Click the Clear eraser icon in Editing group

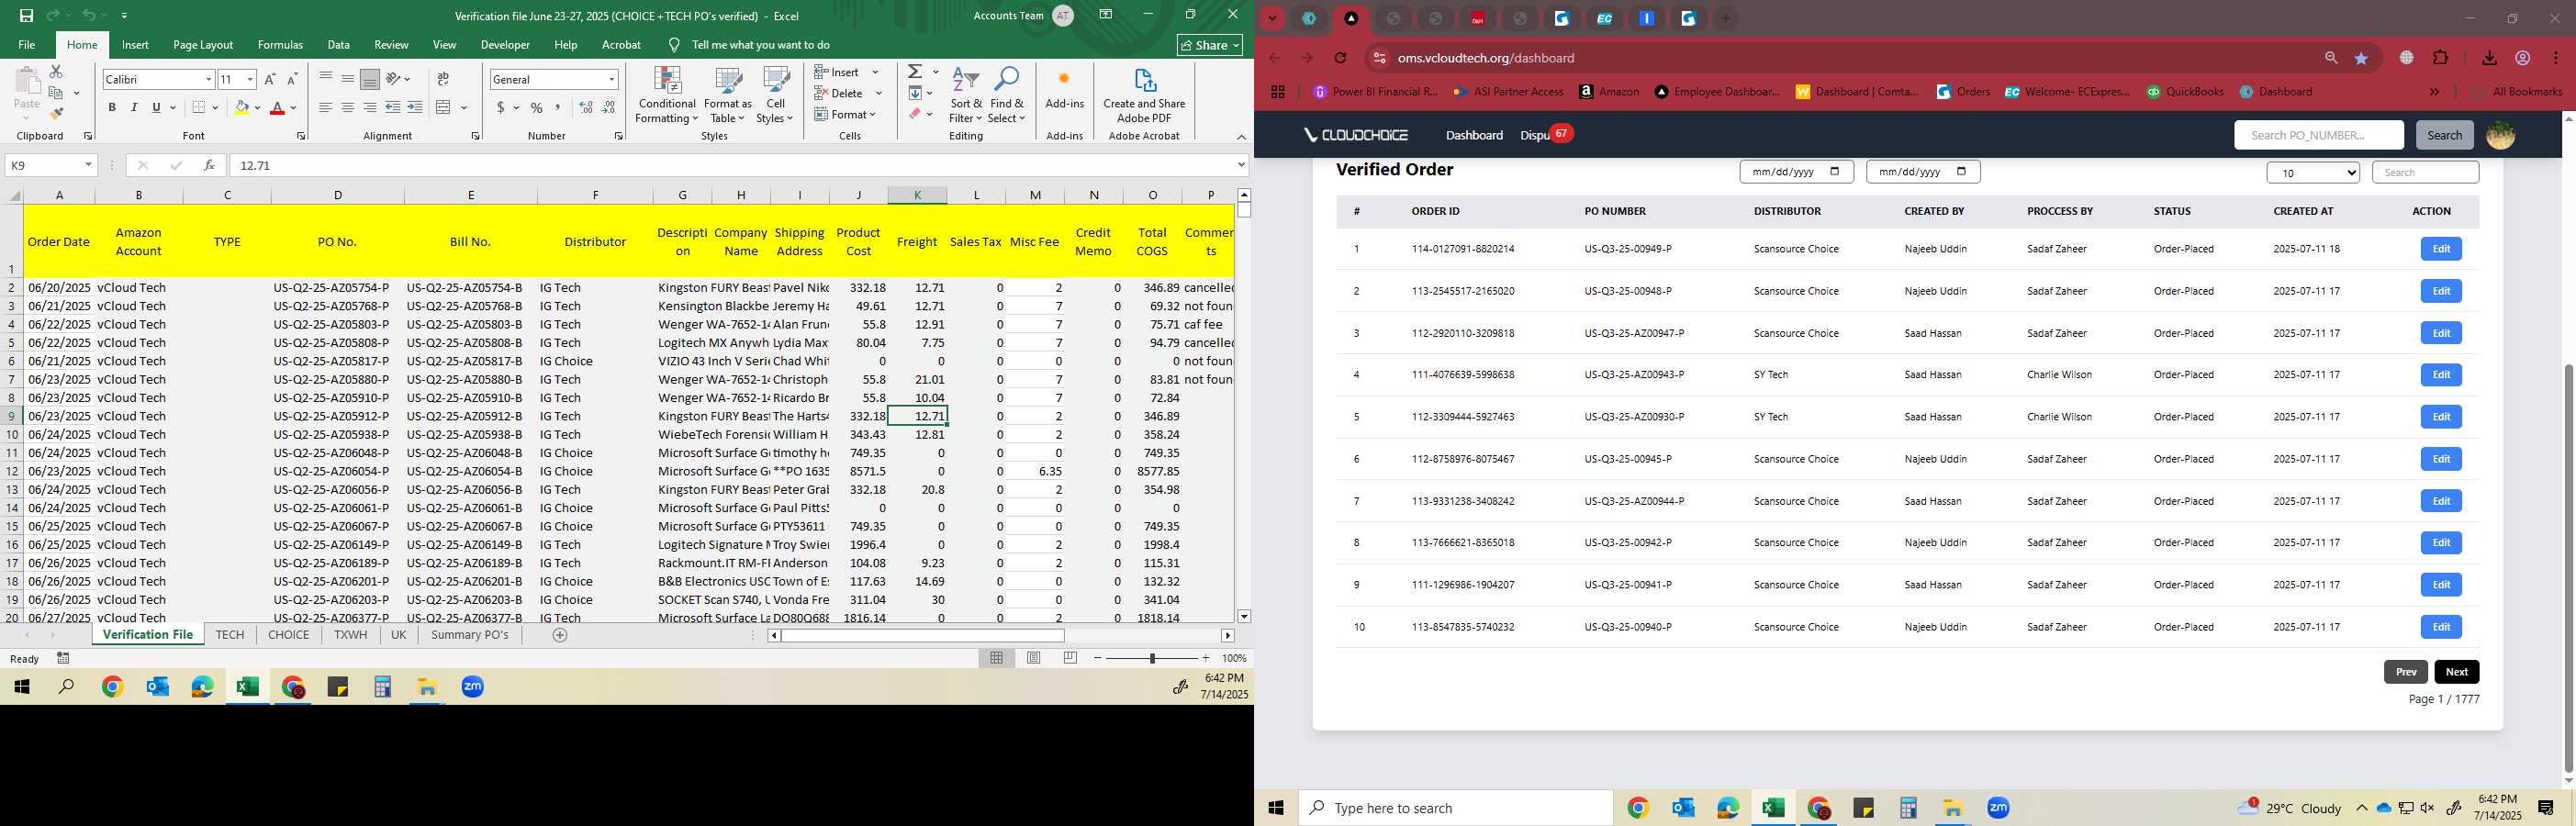coord(915,114)
